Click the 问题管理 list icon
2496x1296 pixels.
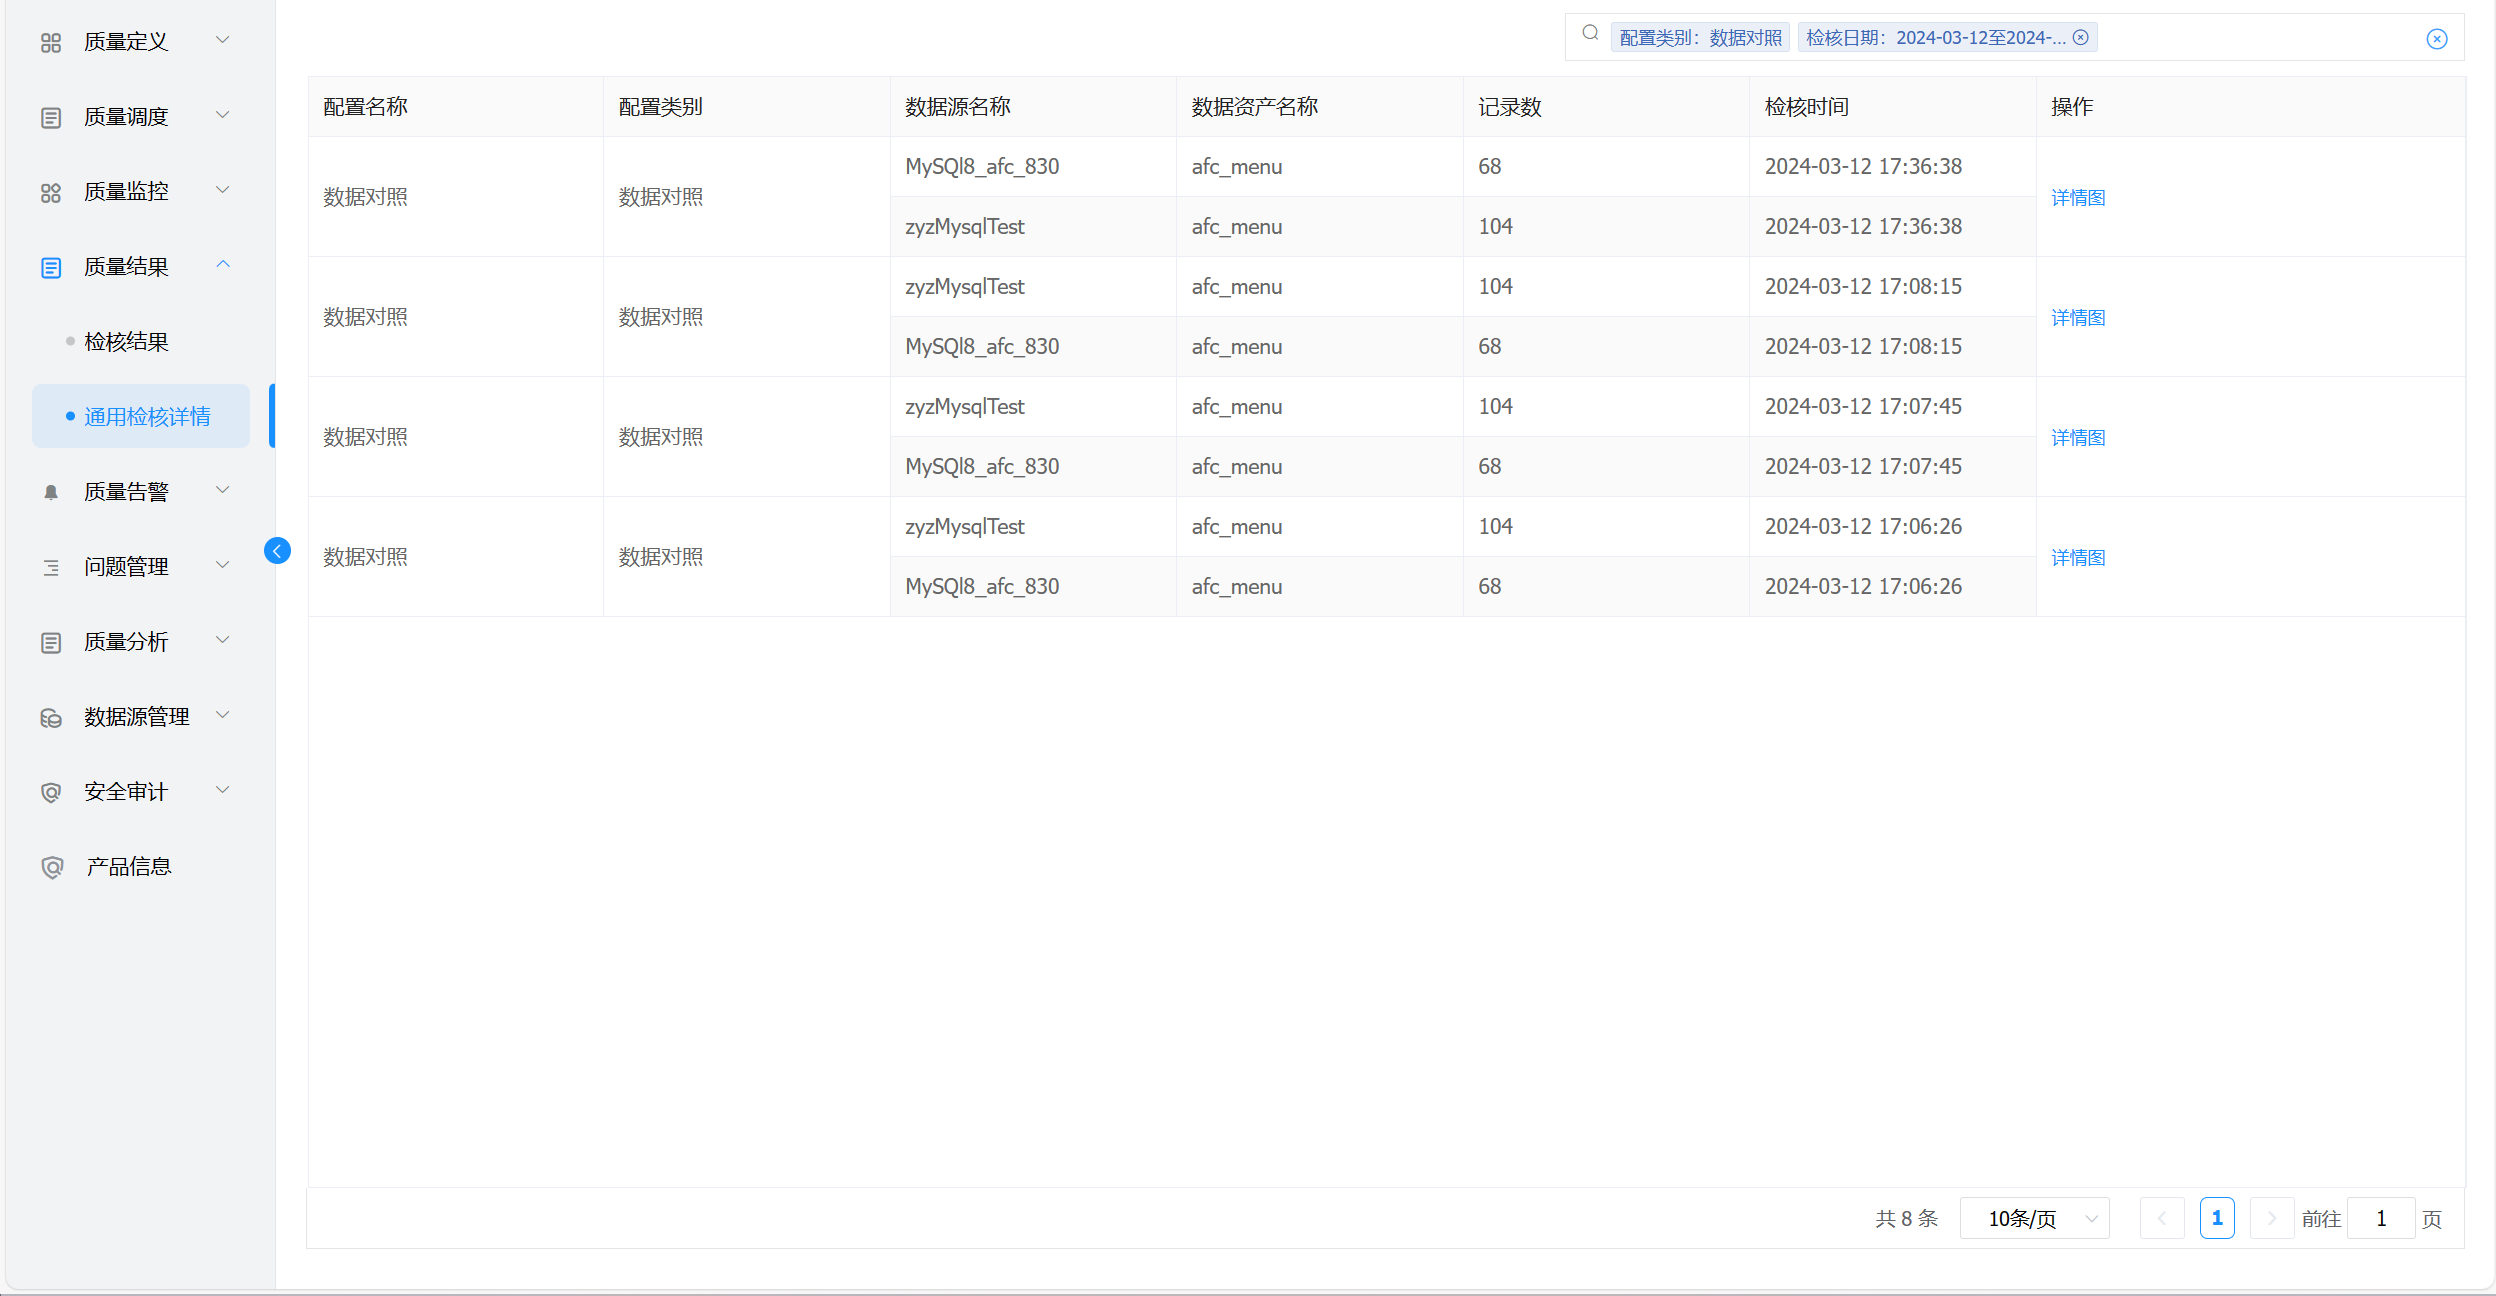(x=51, y=567)
